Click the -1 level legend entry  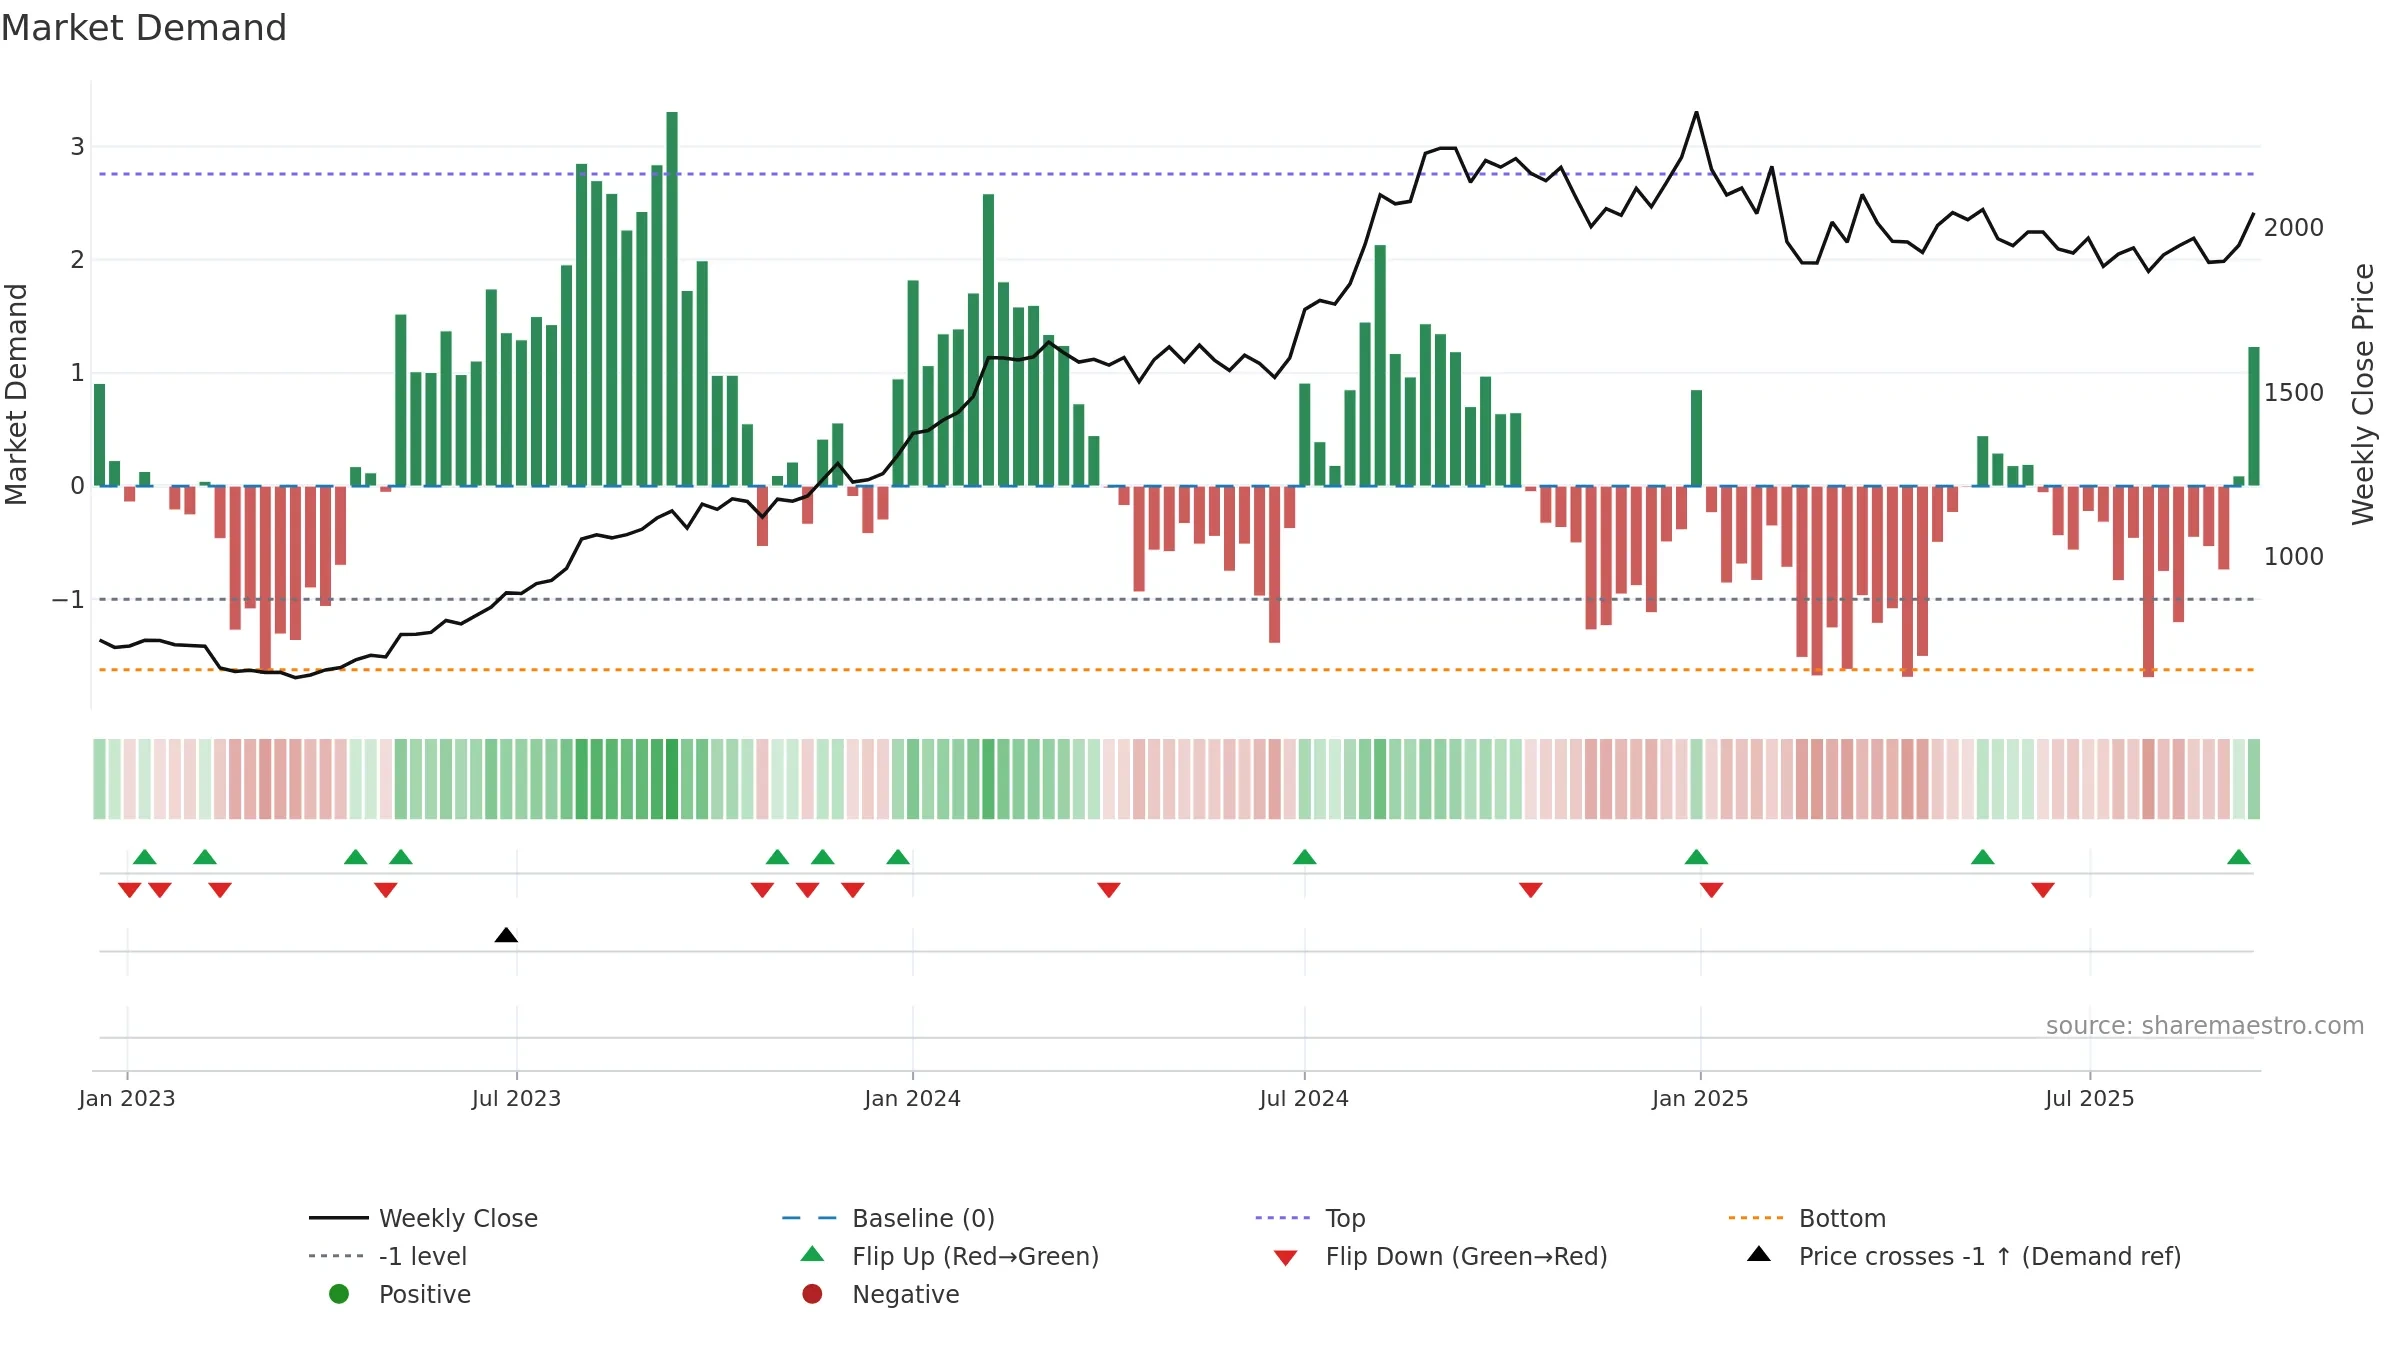pos(388,1256)
